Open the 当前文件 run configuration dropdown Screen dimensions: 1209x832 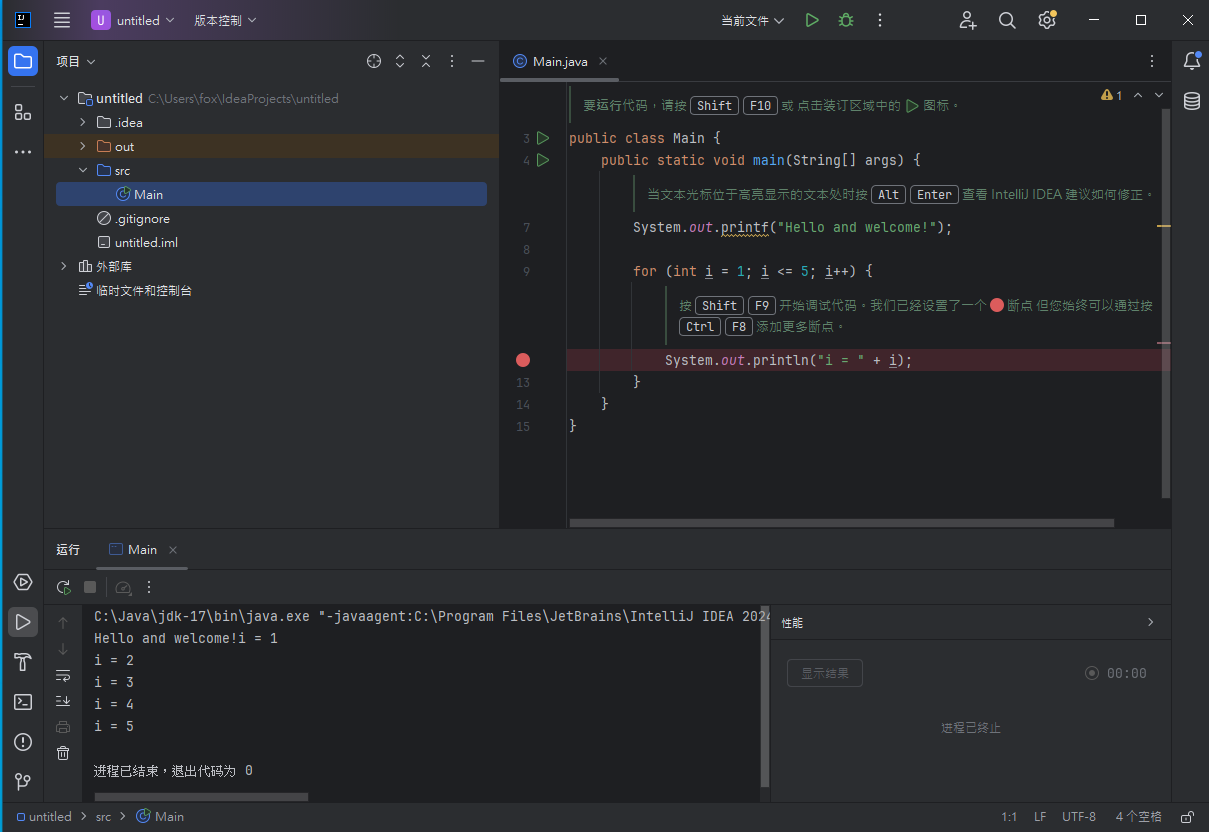(x=753, y=20)
